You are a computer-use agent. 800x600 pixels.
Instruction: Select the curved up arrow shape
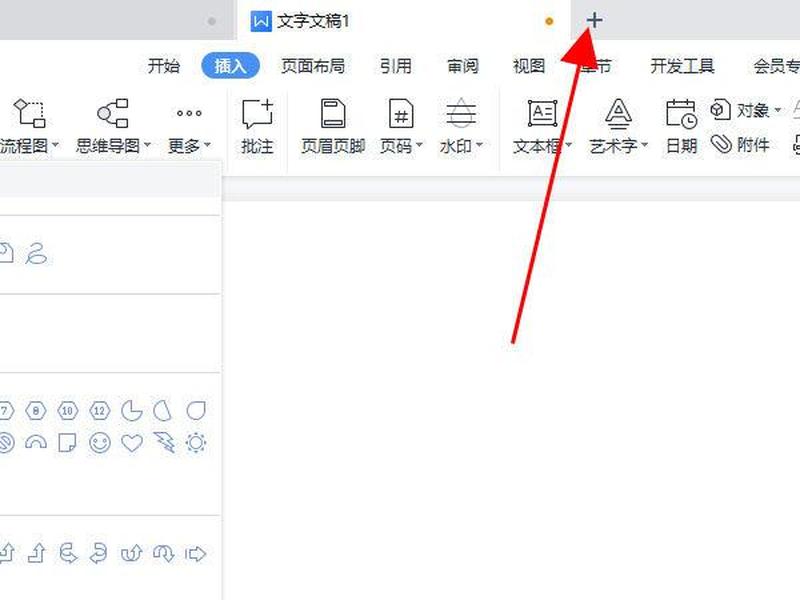pyautogui.click(x=131, y=553)
